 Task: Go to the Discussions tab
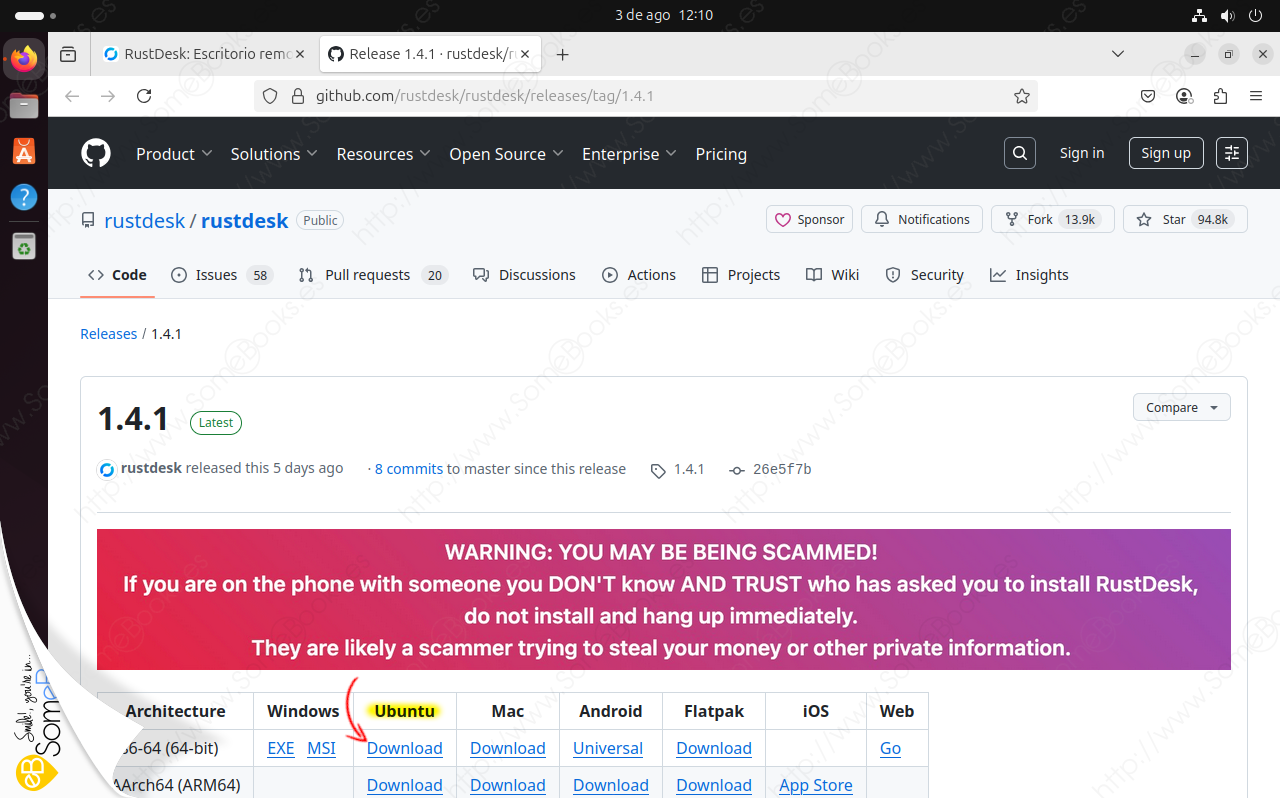tap(524, 275)
